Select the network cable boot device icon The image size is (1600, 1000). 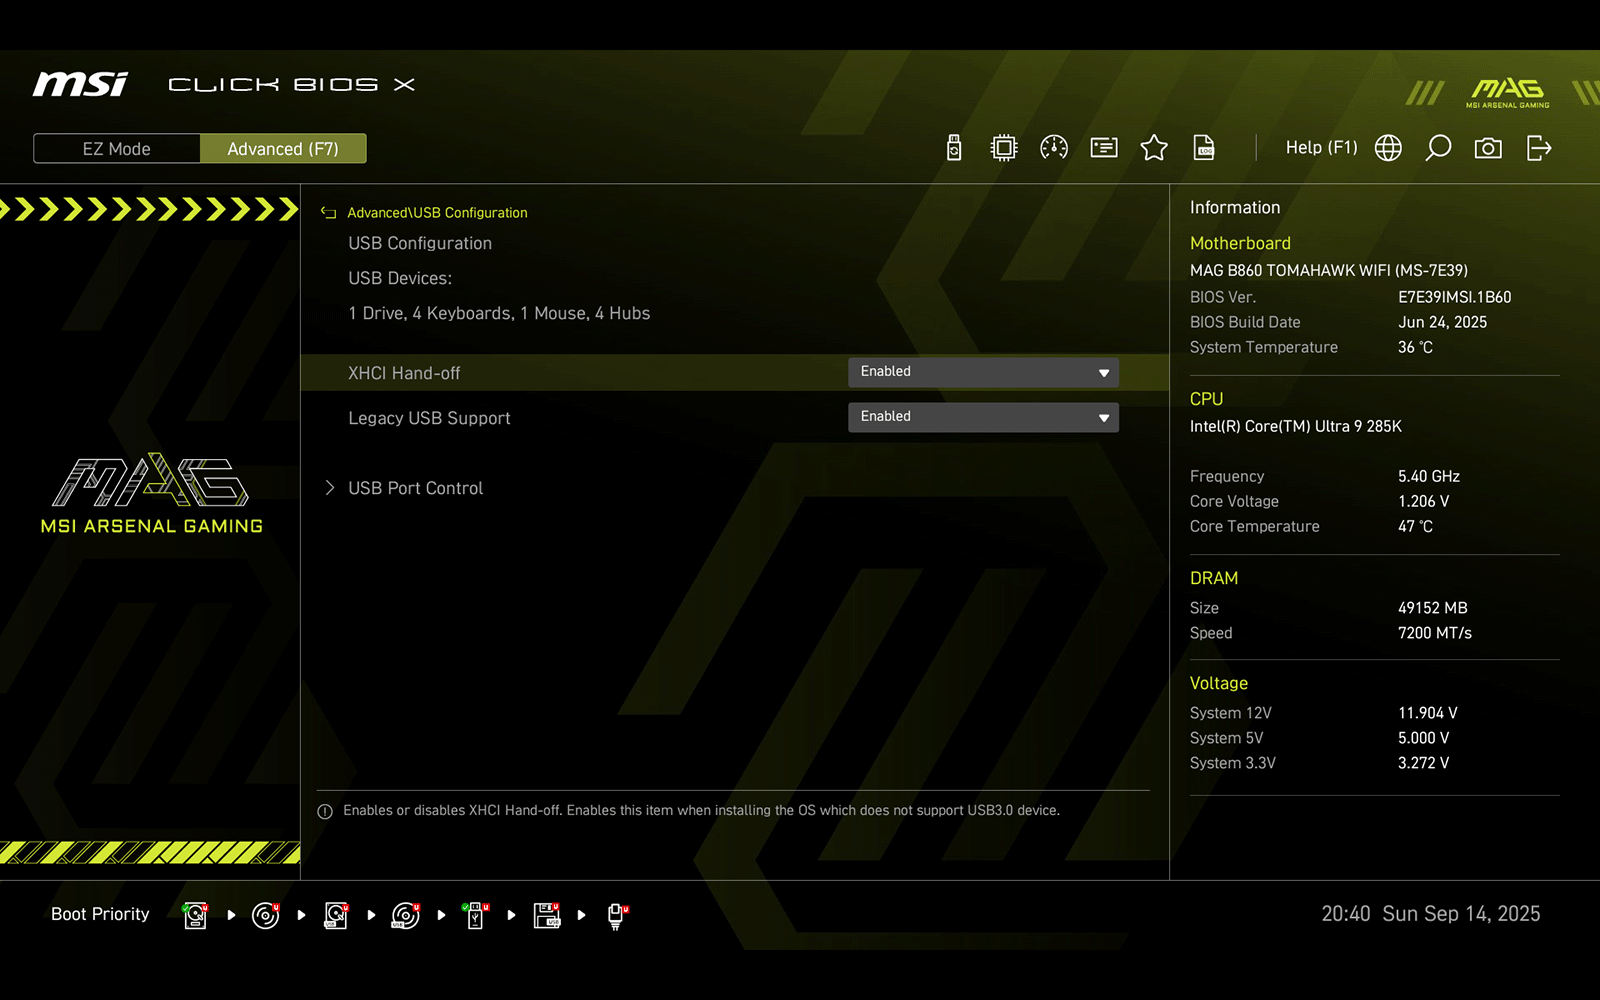[x=617, y=915]
